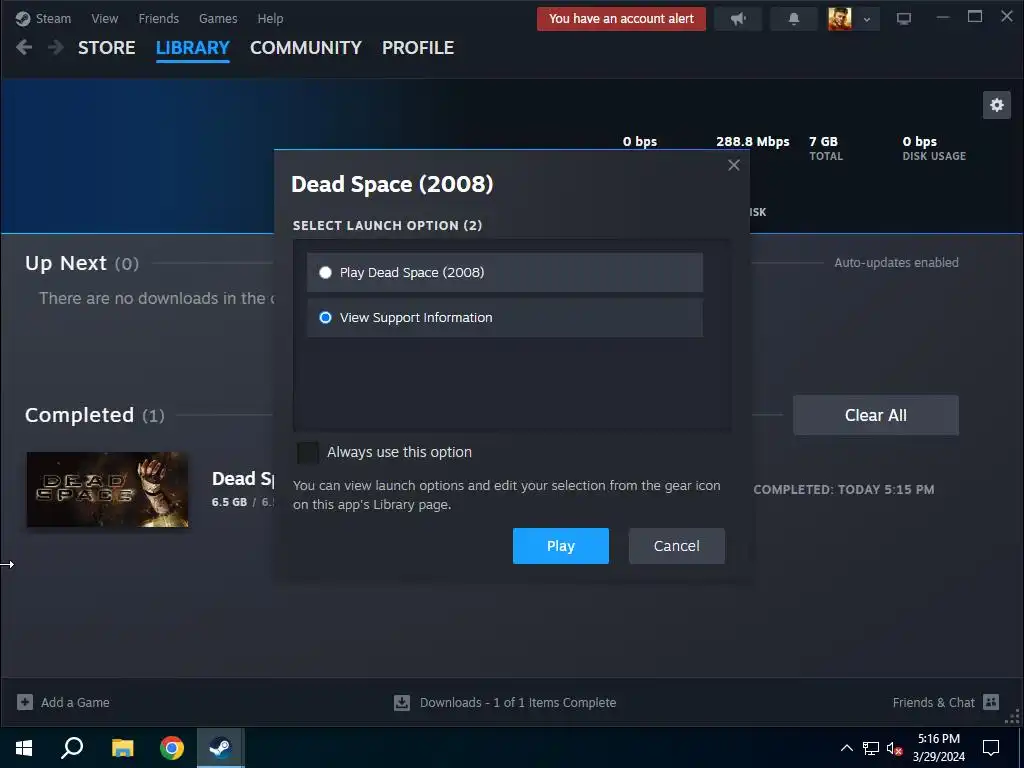Click the 0 bps DISK USAGE value
The height and width of the screenshot is (768, 1024).
pyautogui.click(x=934, y=148)
